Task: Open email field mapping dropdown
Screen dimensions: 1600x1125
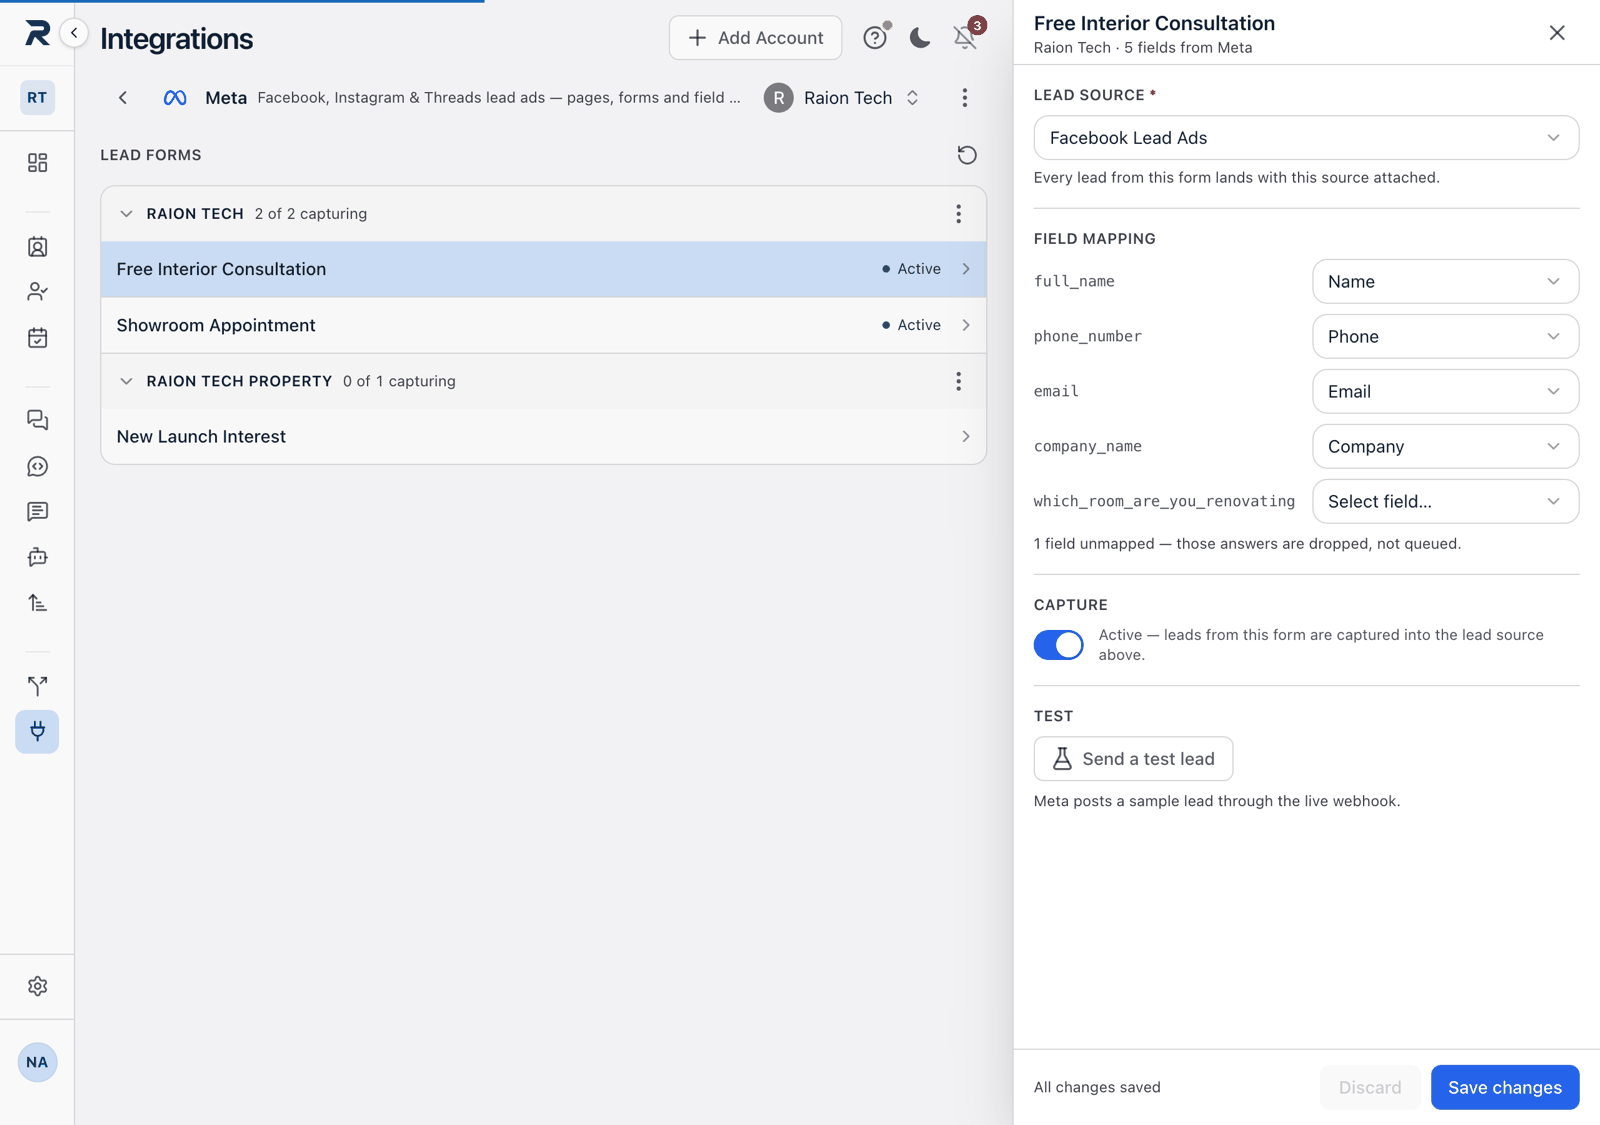Action: [1445, 392]
